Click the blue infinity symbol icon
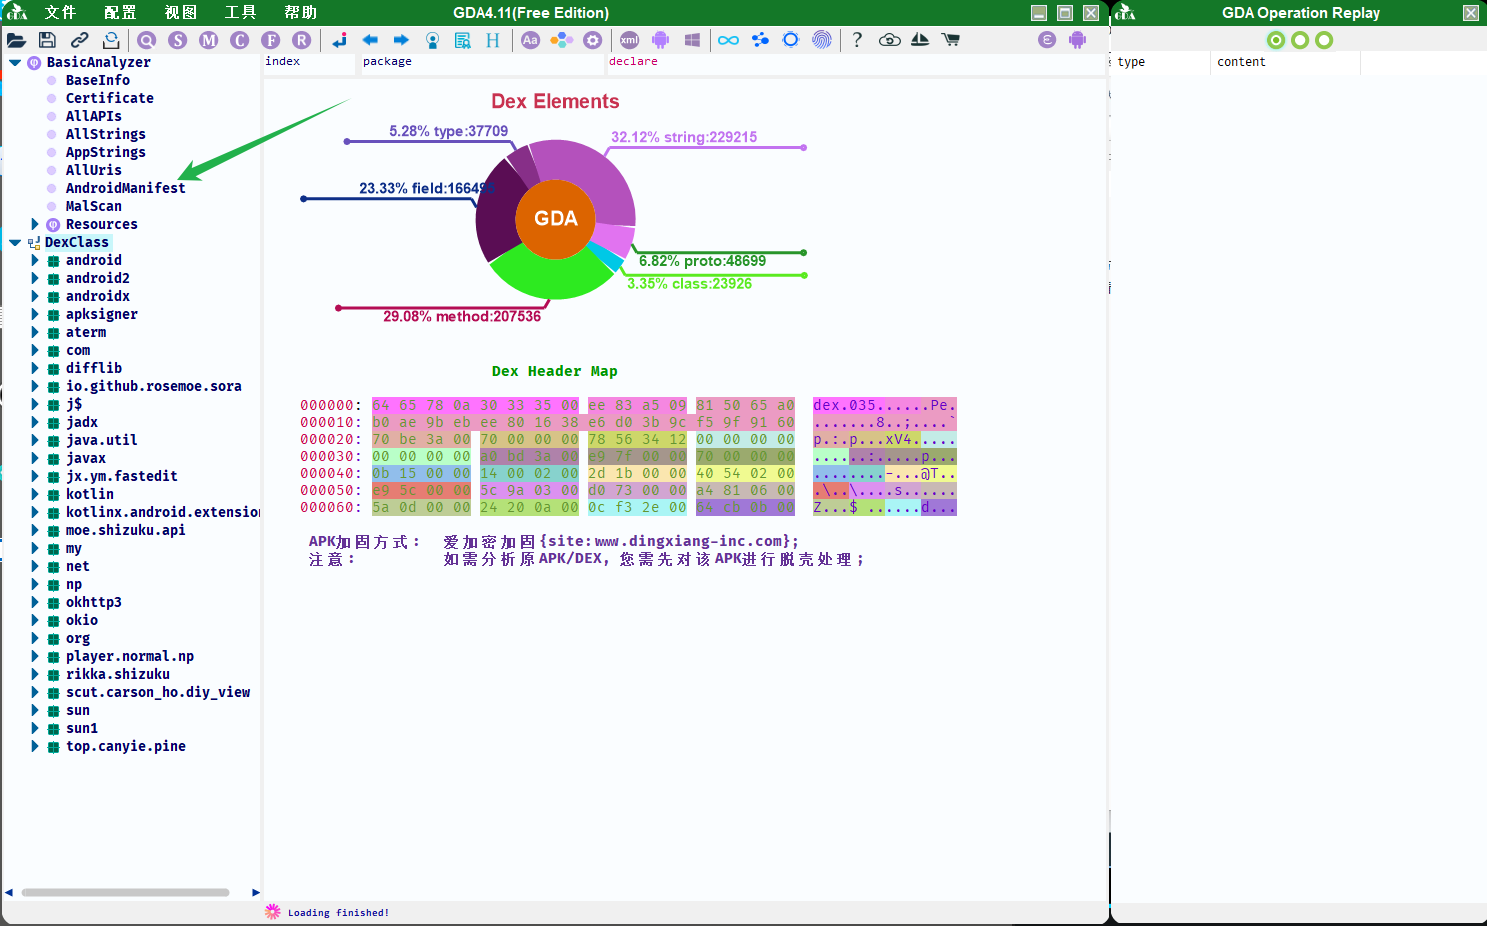Image resolution: width=1487 pixels, height=926 pixels. click(x=729, y=40)
